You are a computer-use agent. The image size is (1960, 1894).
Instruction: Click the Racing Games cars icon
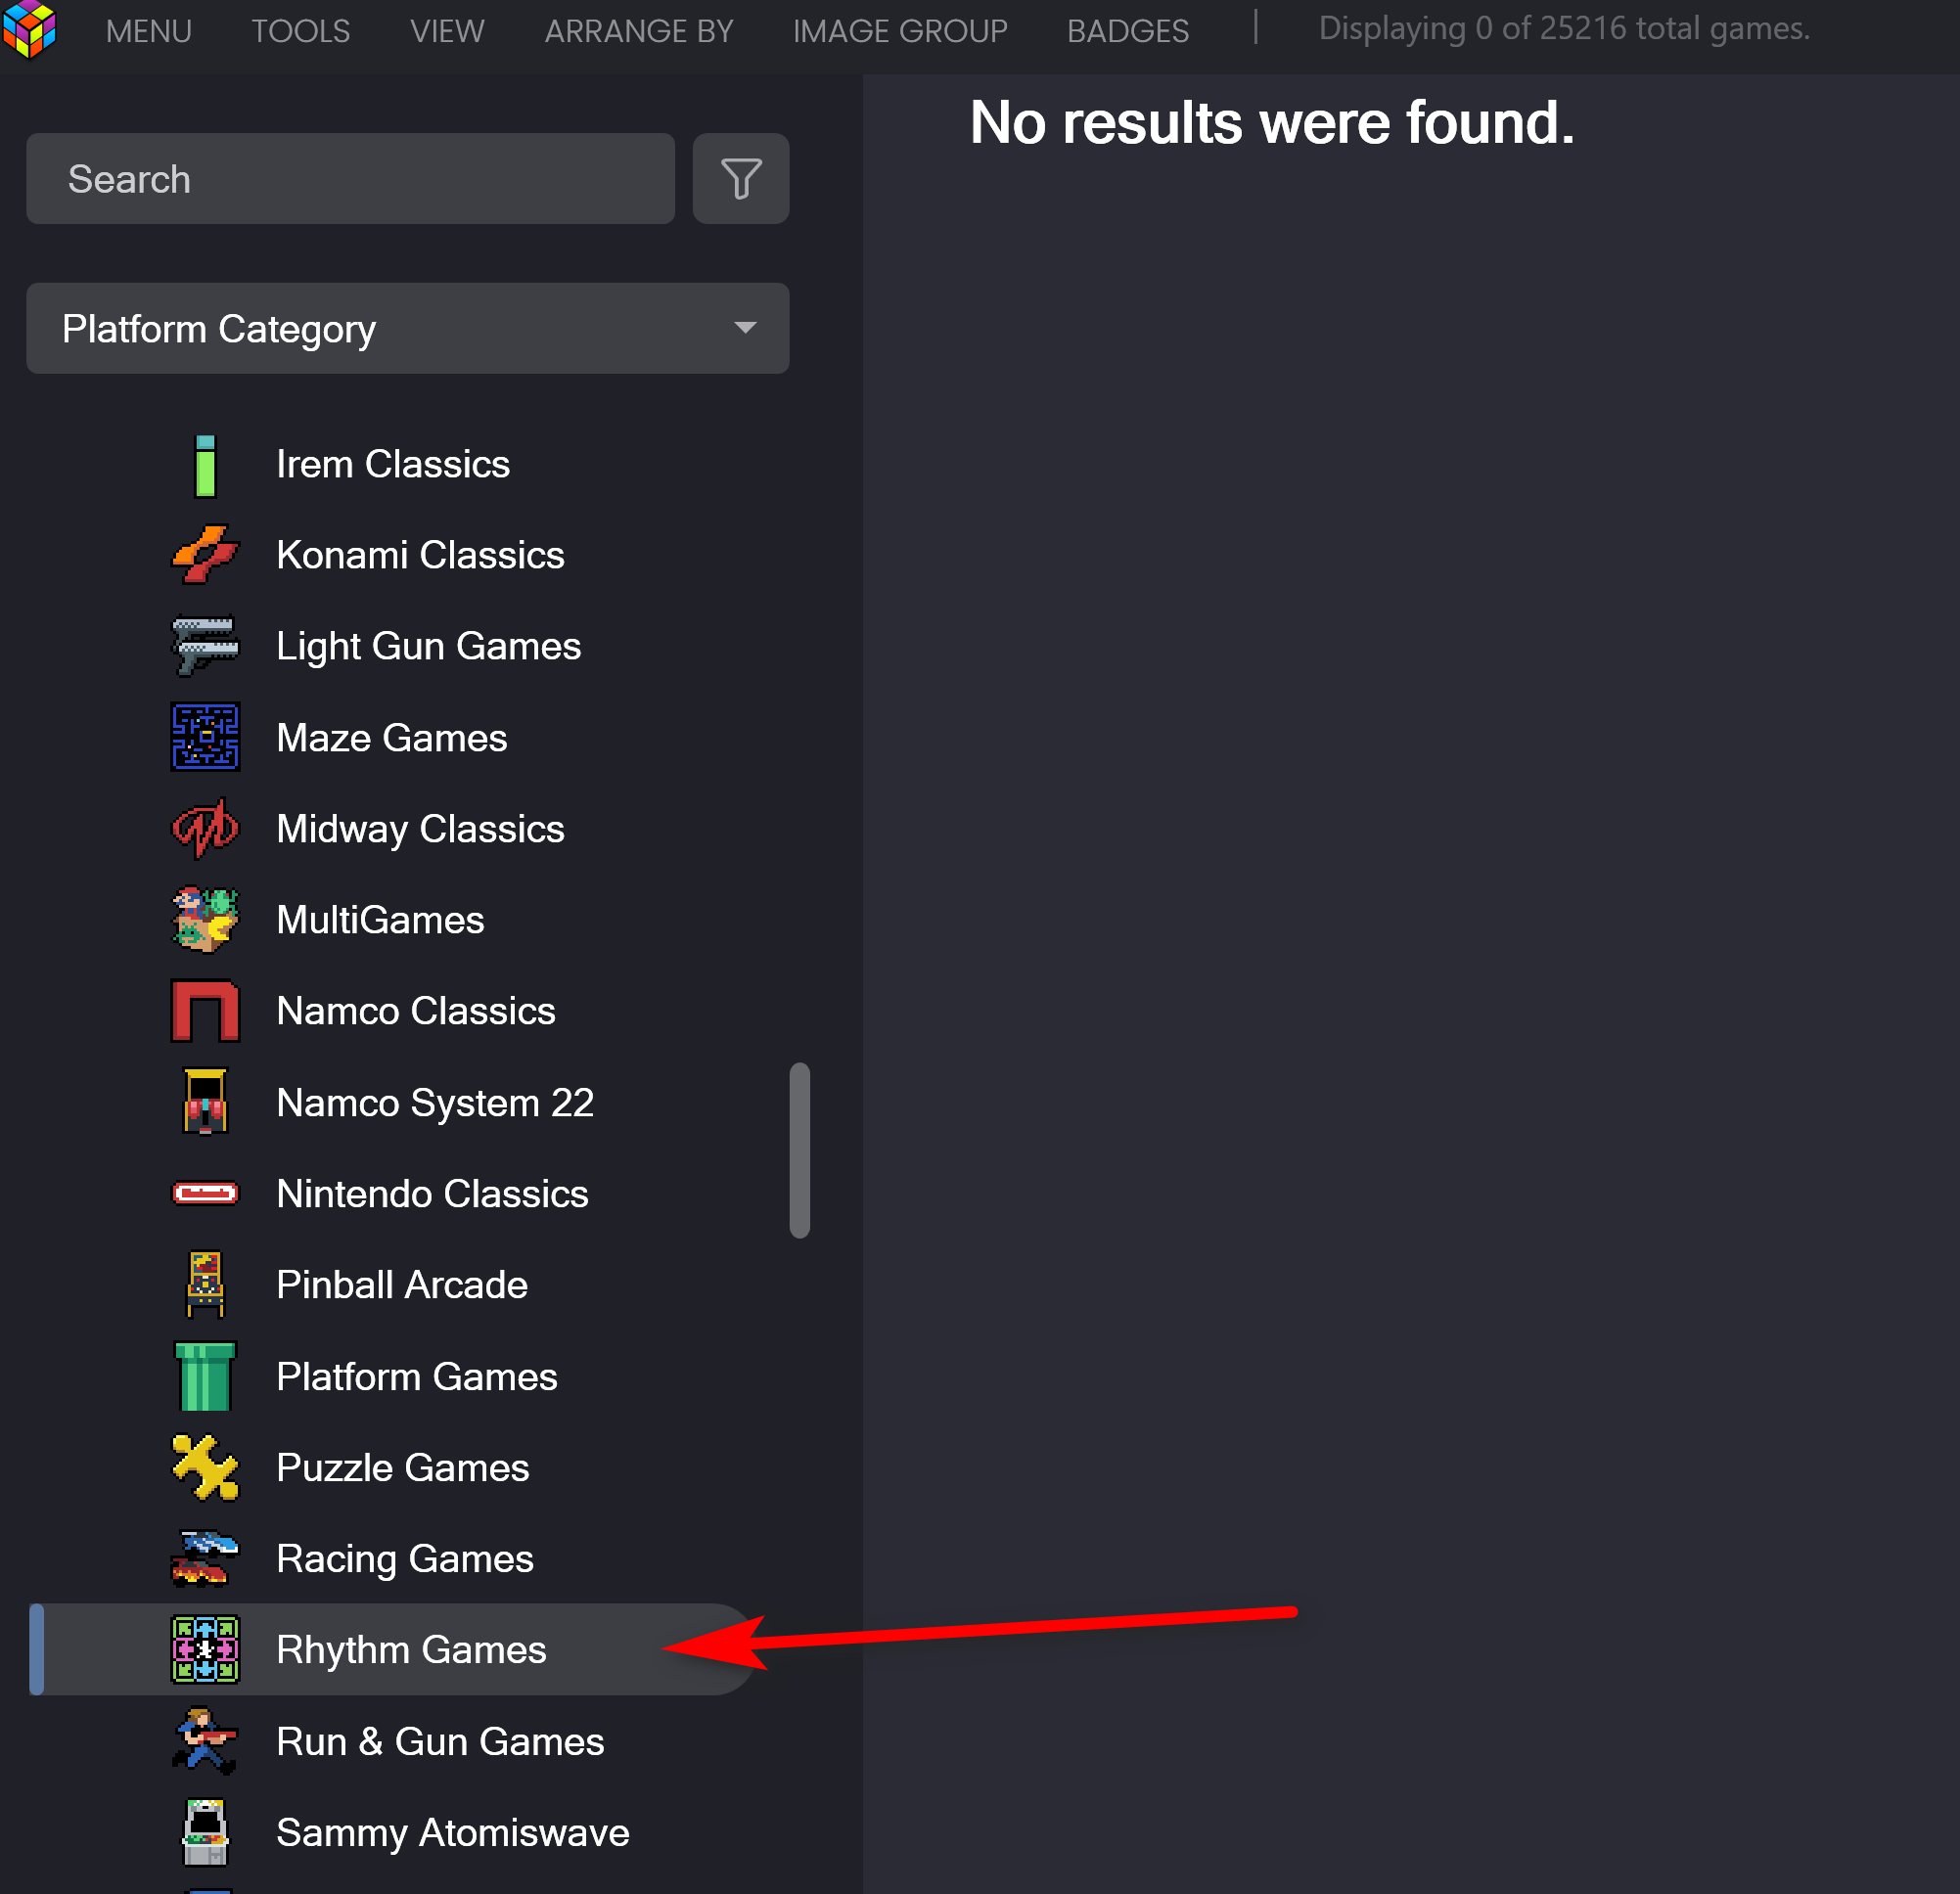(205, 1558)
